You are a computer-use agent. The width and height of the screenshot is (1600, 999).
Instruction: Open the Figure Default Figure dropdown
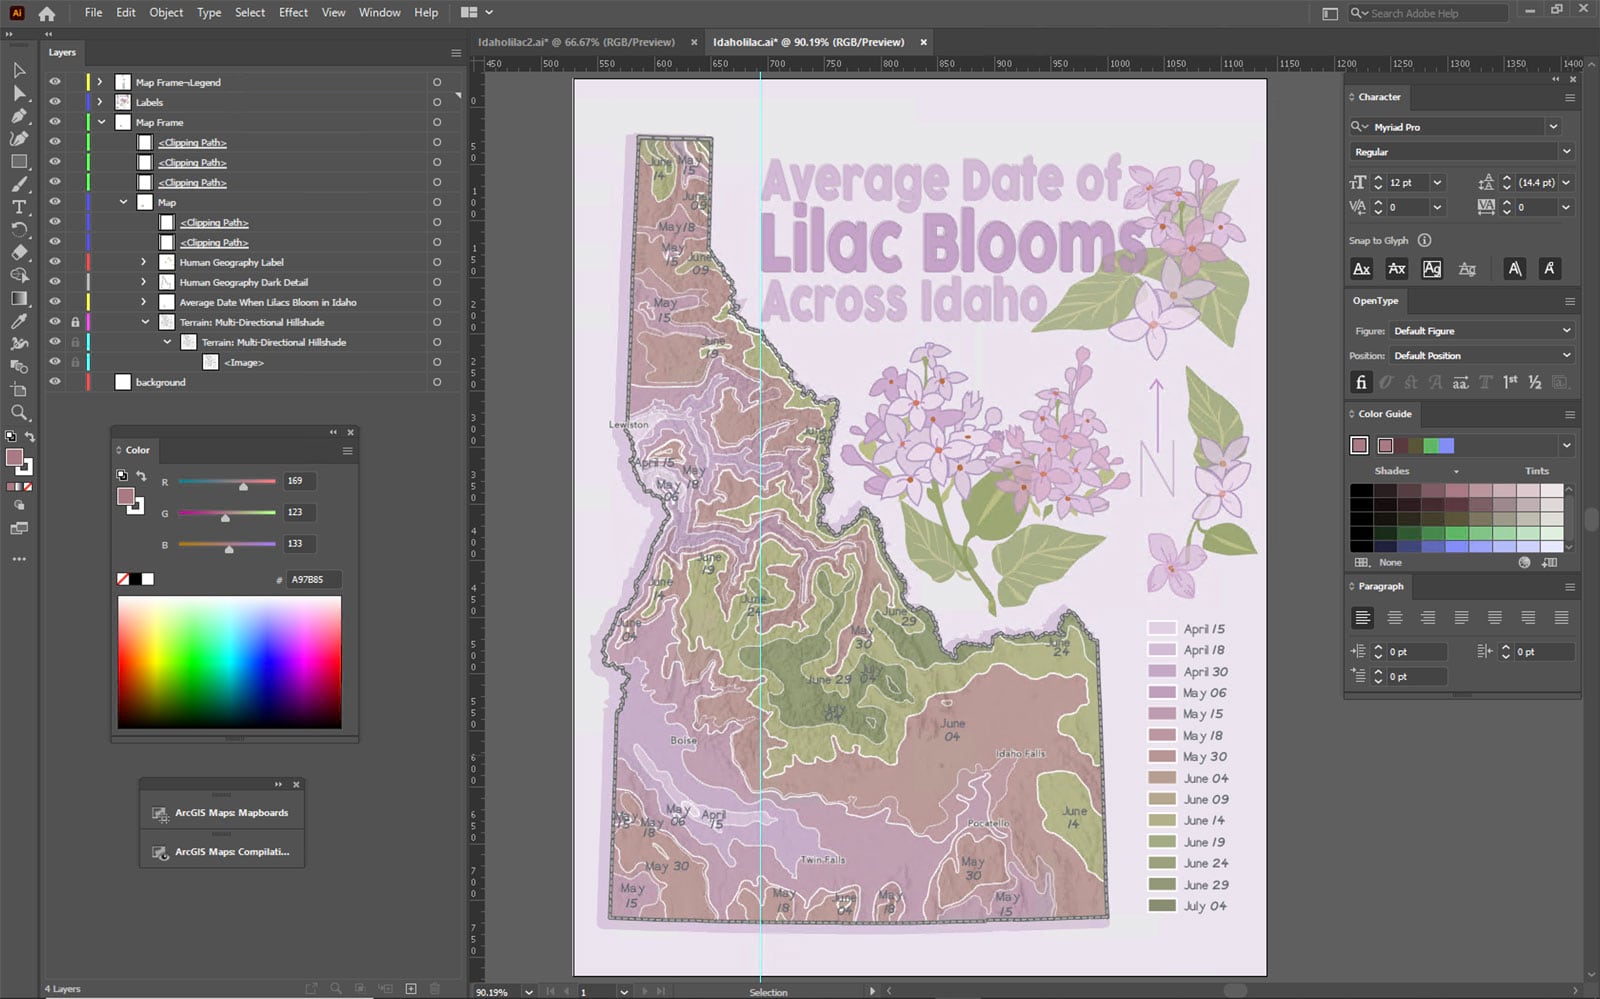tap(1566, 331)
